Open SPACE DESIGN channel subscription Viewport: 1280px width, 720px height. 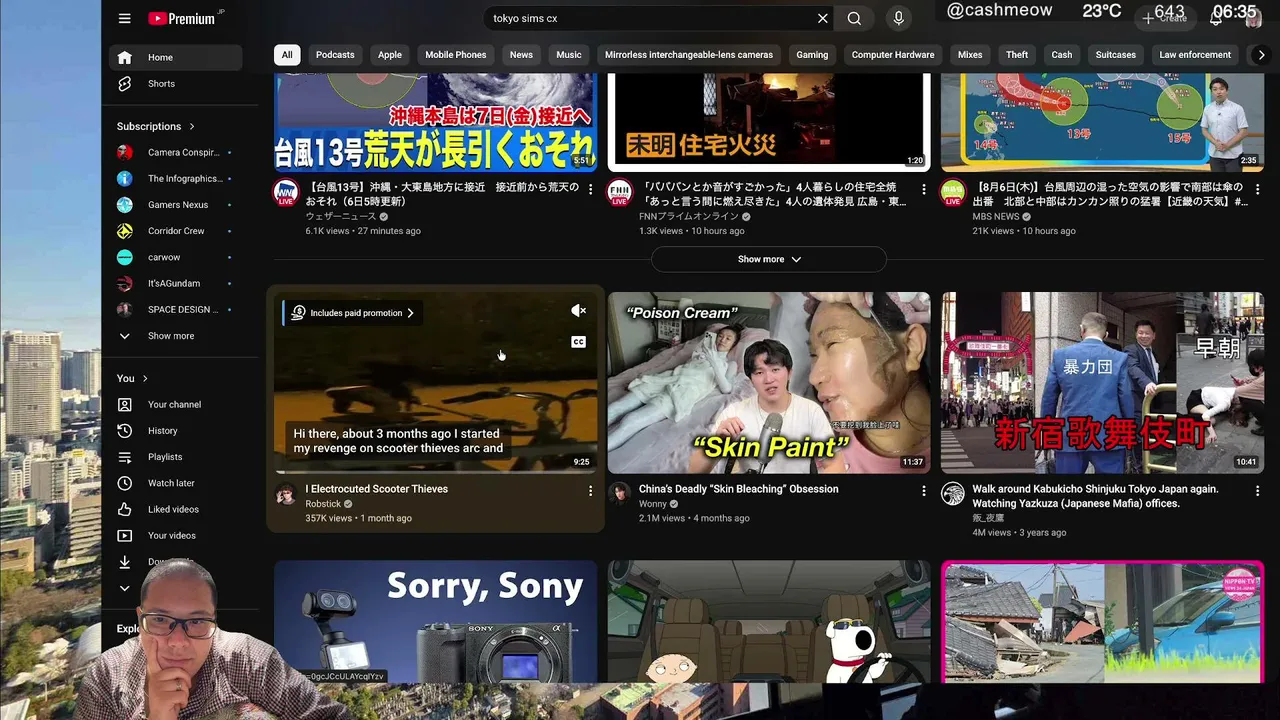176,310
